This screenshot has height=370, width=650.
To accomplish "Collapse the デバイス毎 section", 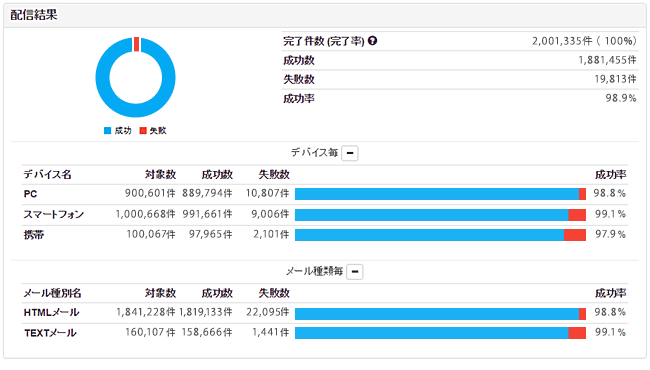I will pyautogui.click(x=350, y=153).
